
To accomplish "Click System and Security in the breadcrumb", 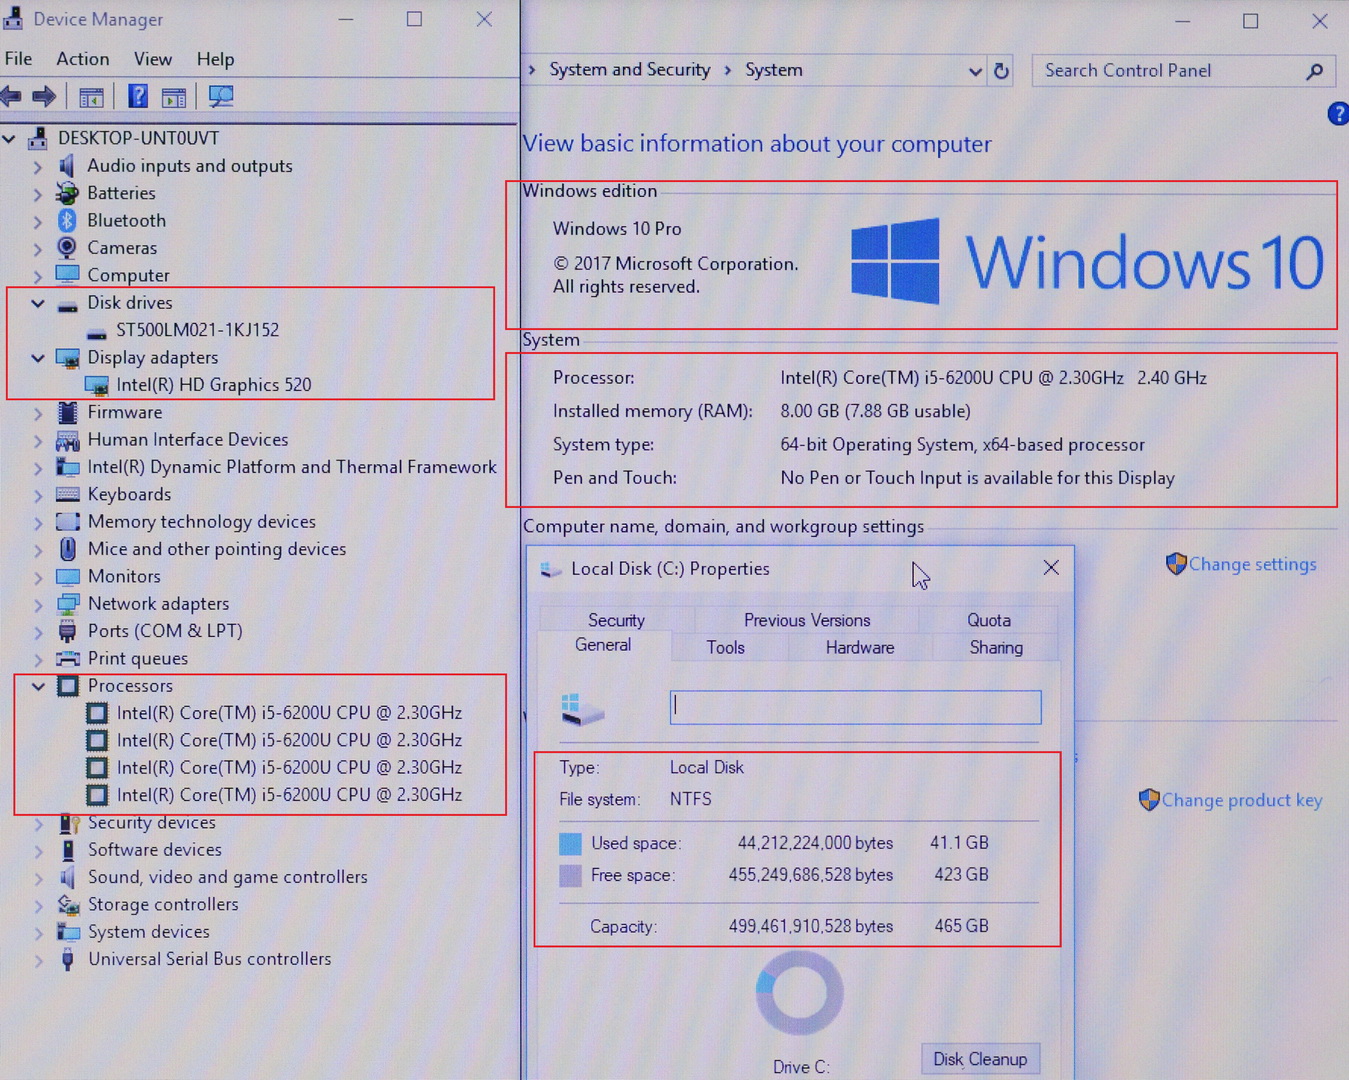I will 630,70.
